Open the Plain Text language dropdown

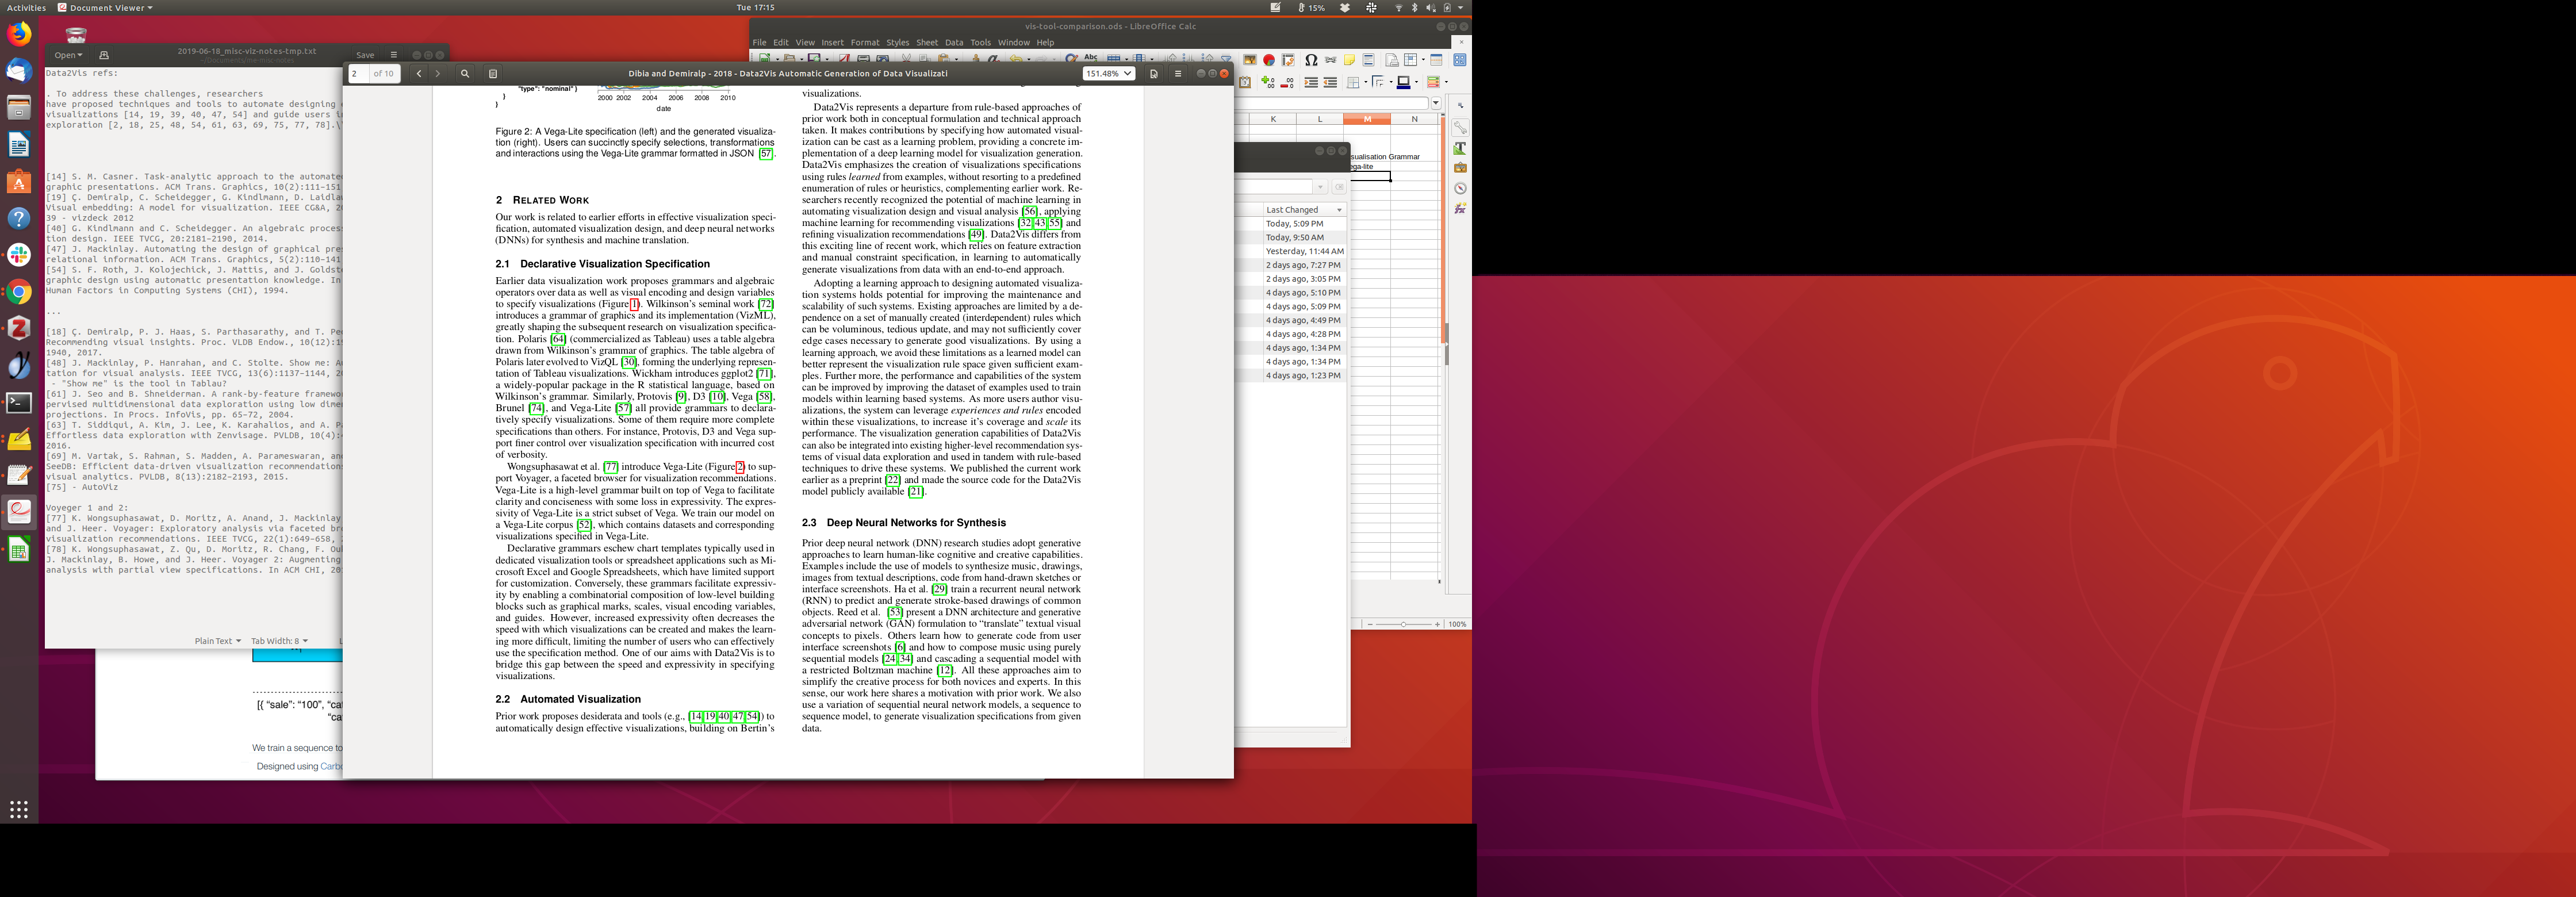point(217,641)
